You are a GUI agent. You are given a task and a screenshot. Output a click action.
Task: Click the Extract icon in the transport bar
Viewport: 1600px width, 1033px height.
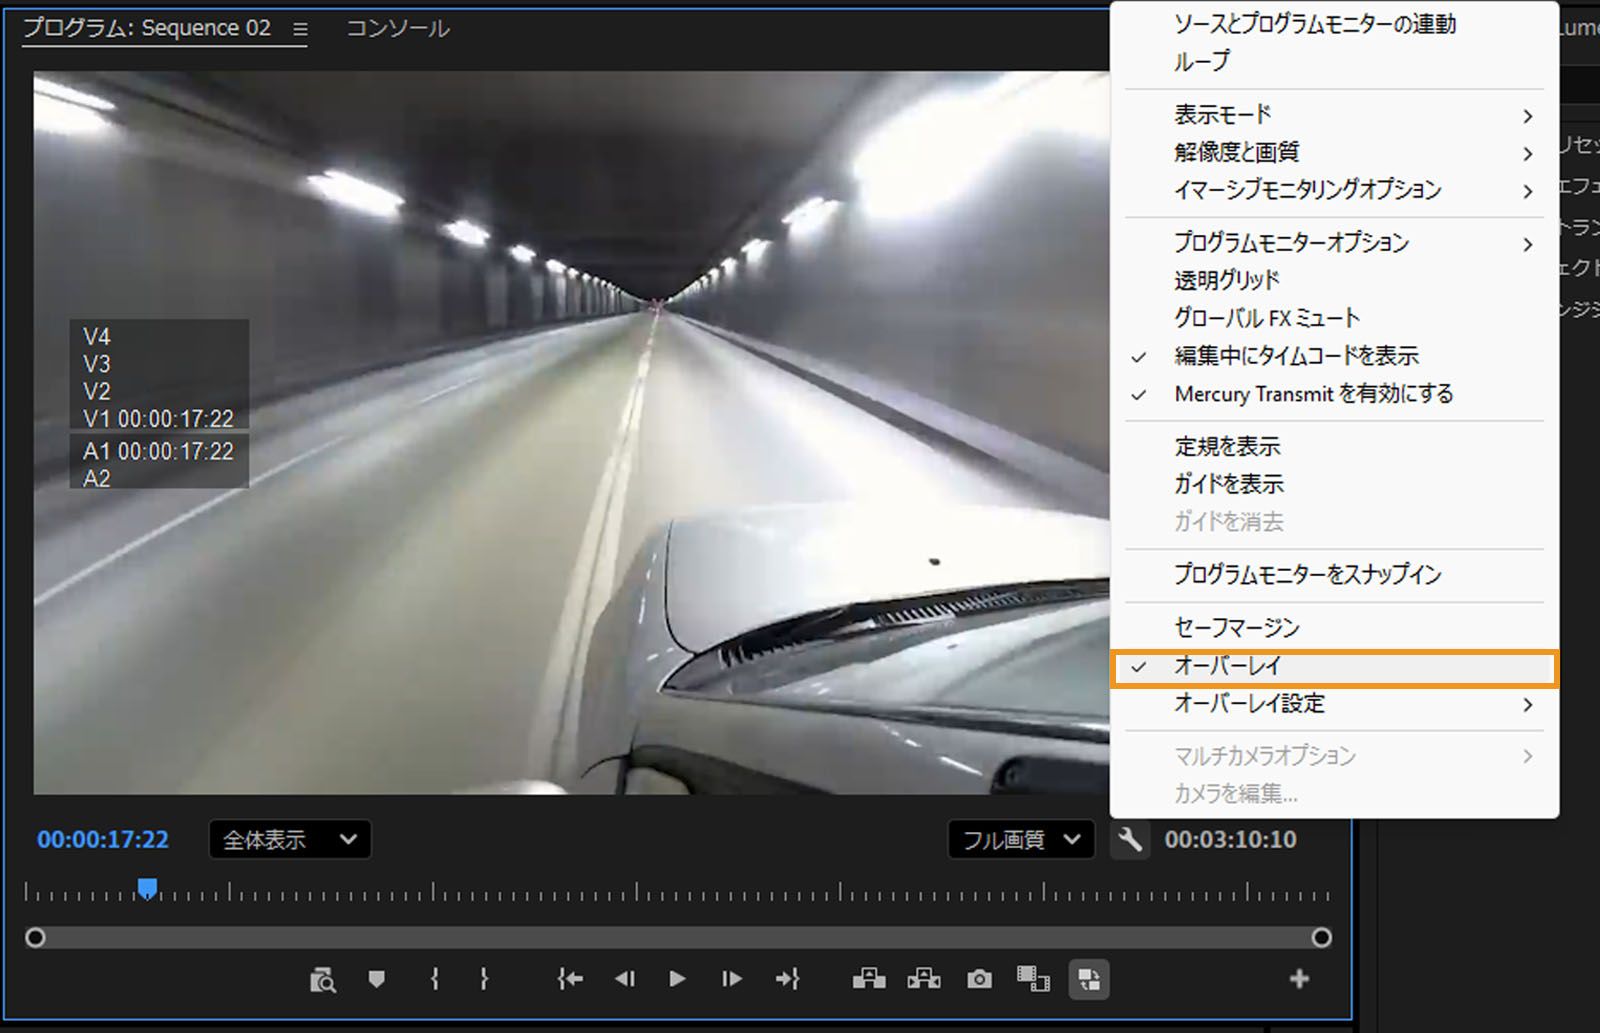(925, 979)
